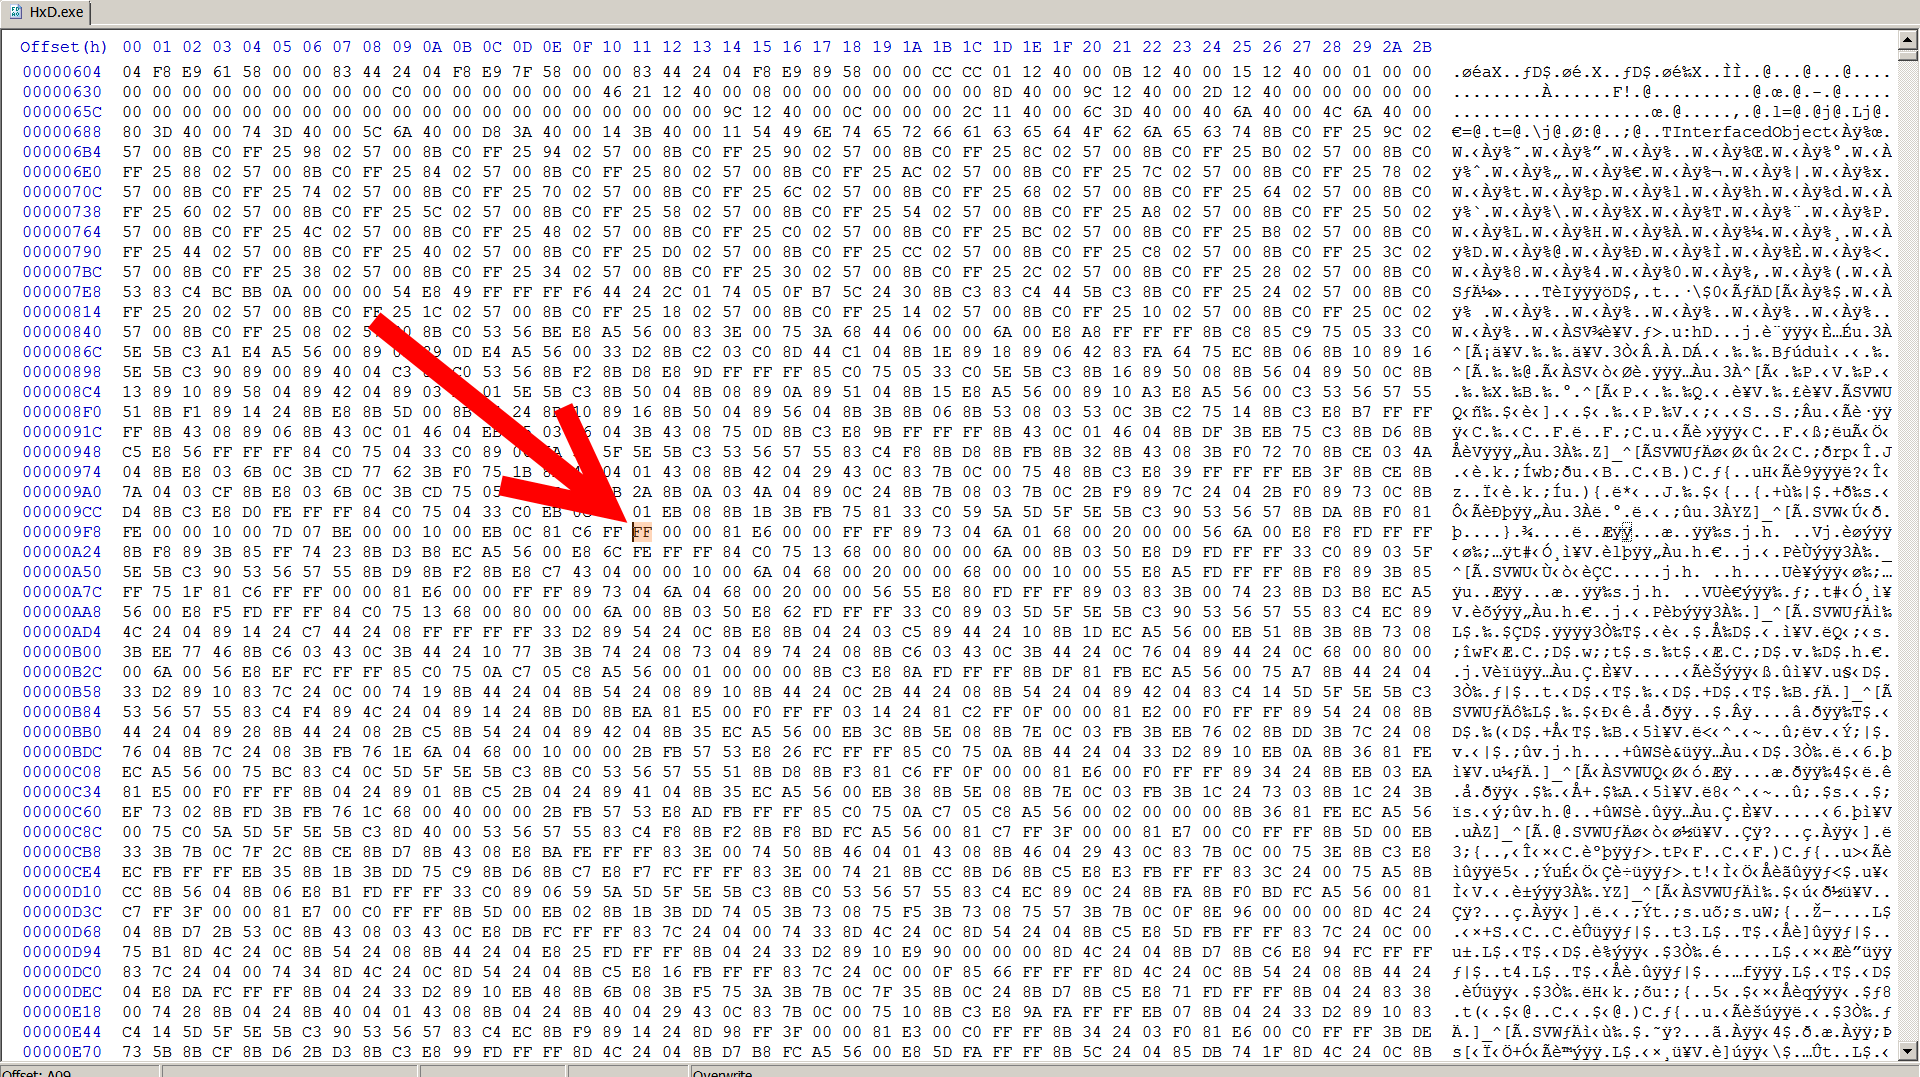
Task: Click the Offset: A09 status bar field
Action: 80,1072
